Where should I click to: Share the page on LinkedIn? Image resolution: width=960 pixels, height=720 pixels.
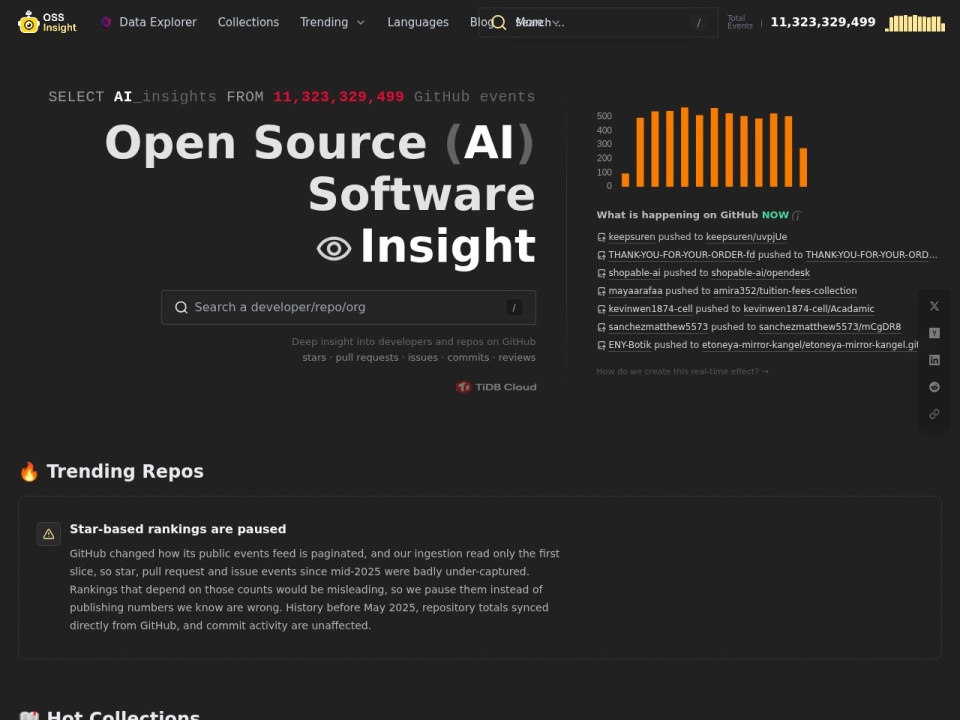point(934,360)
